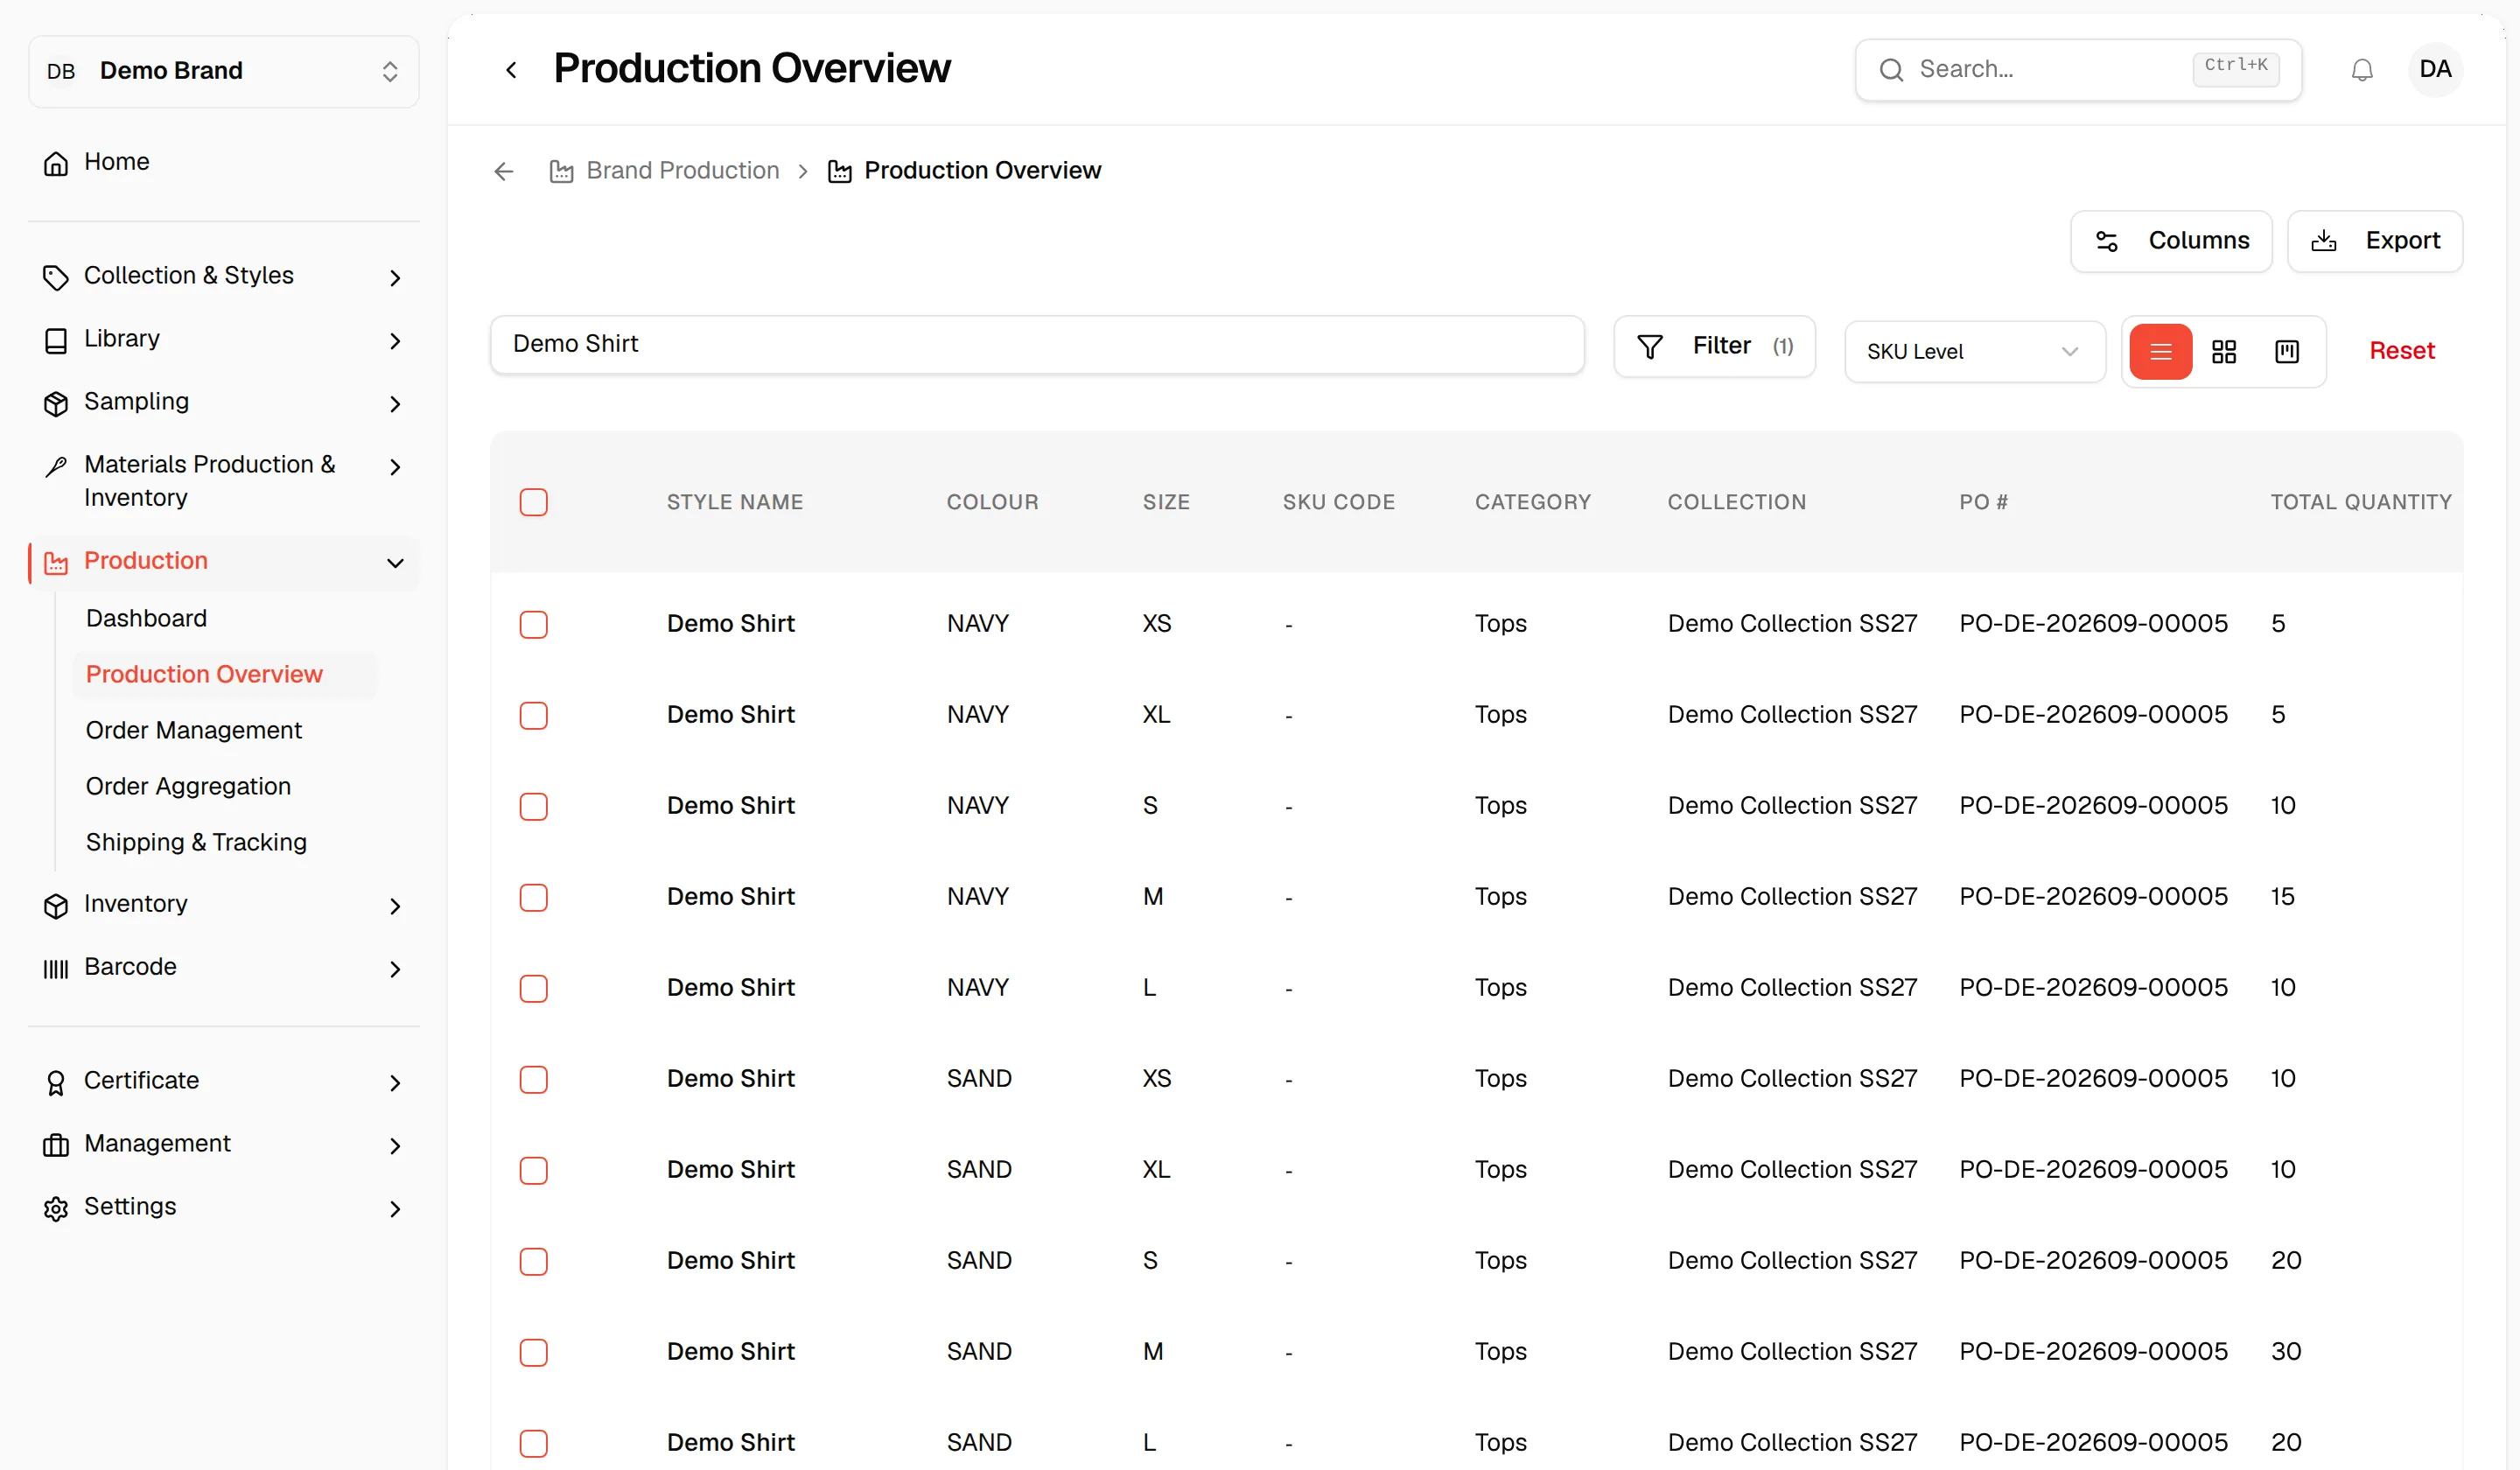The width and height of the screenshot is (2520, 1470).
Task: Expand Materials Production & Inventory chevron
Action: pyautogui.click(x=395, y=467)
